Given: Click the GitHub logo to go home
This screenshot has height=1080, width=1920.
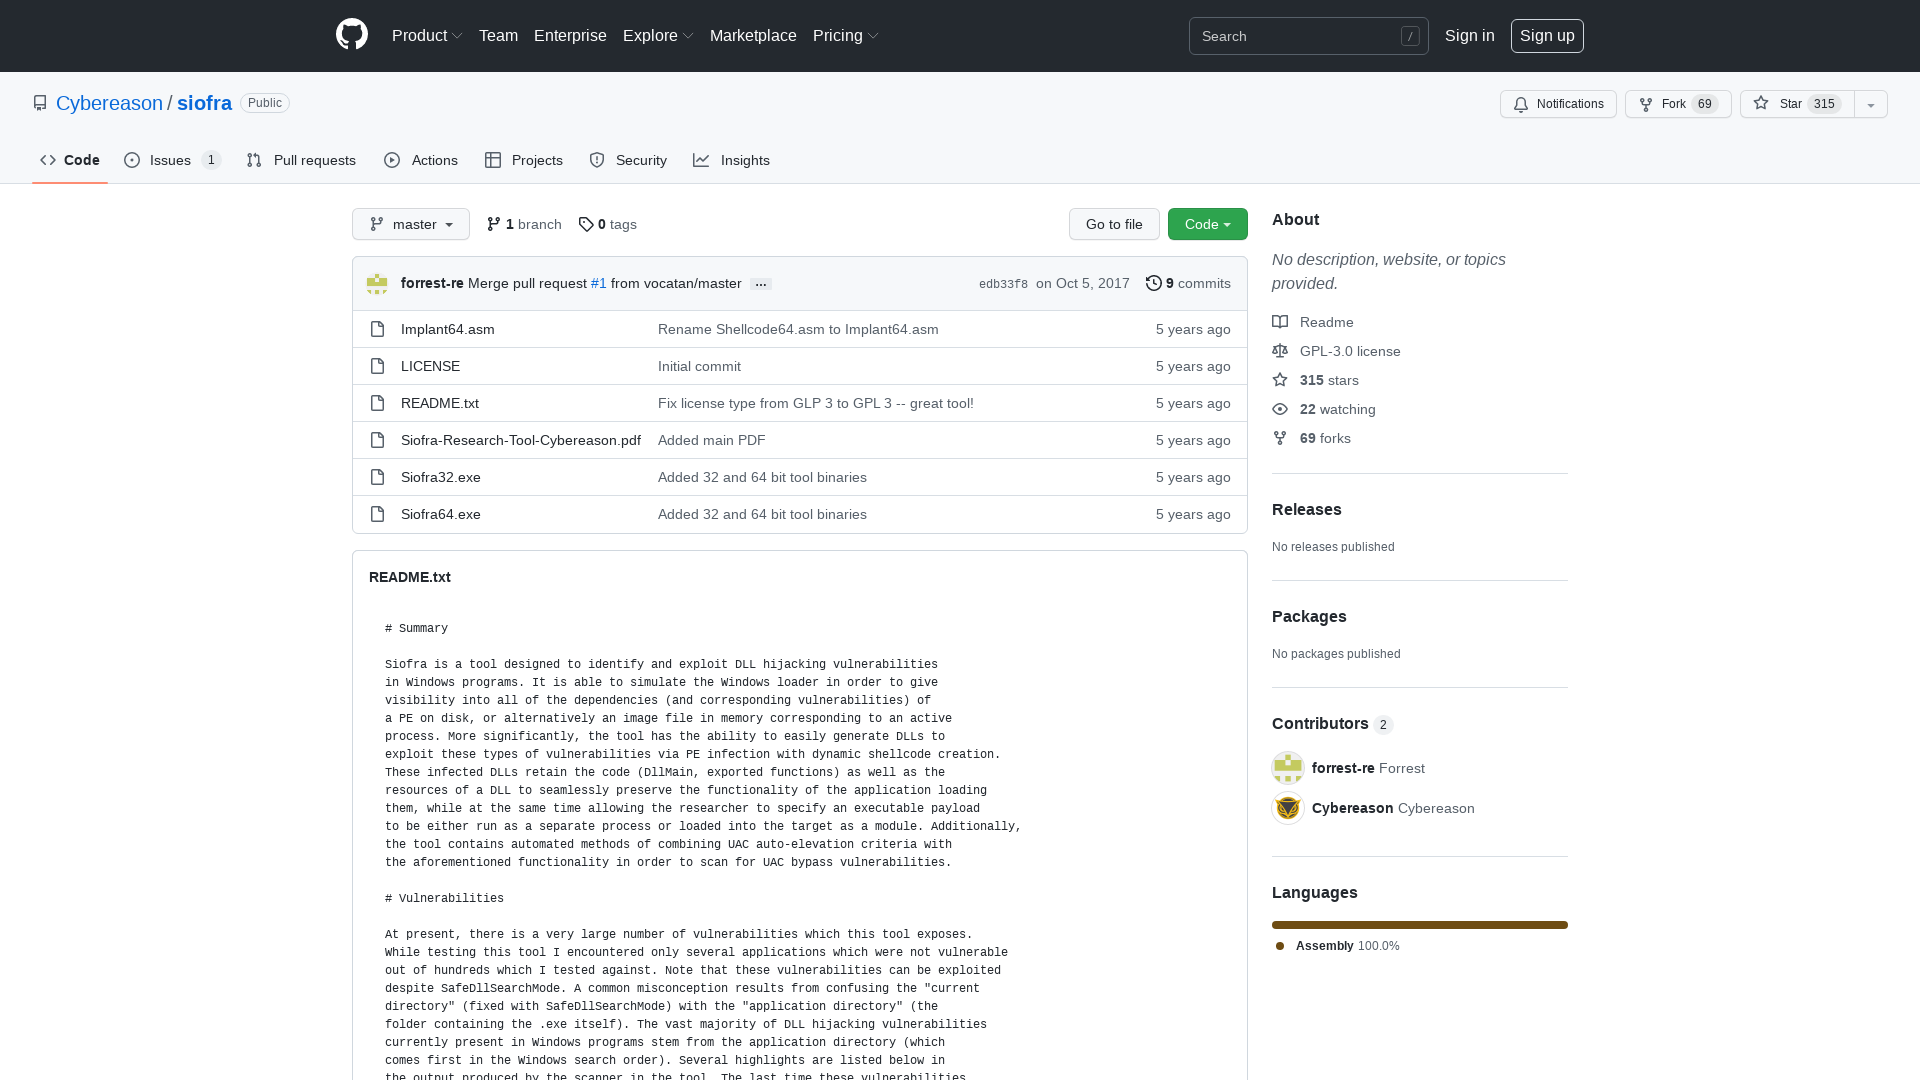Looking at the screenshot, I should pos(351,35).
